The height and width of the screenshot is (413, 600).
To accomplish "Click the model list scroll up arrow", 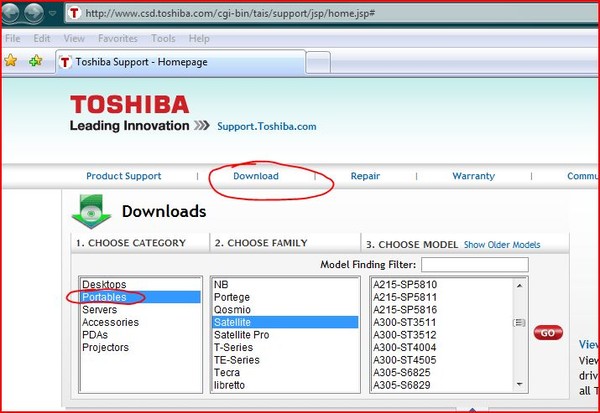I will [x=520, y=286].
